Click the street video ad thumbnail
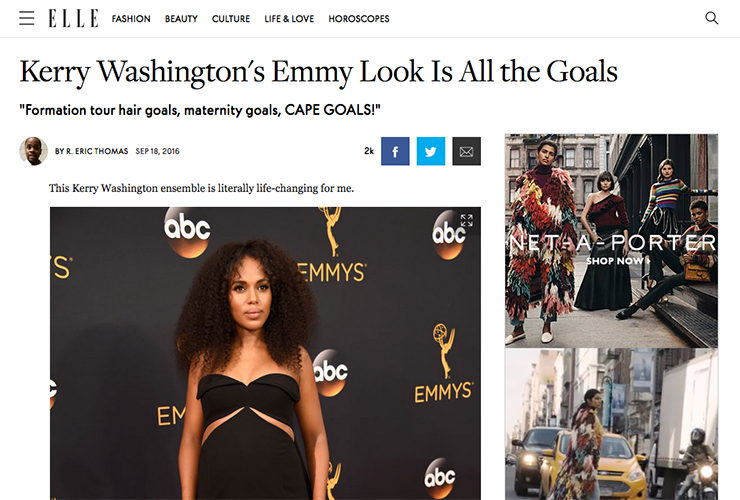This screenshot has height=500, width=740. tap(611, 424)
